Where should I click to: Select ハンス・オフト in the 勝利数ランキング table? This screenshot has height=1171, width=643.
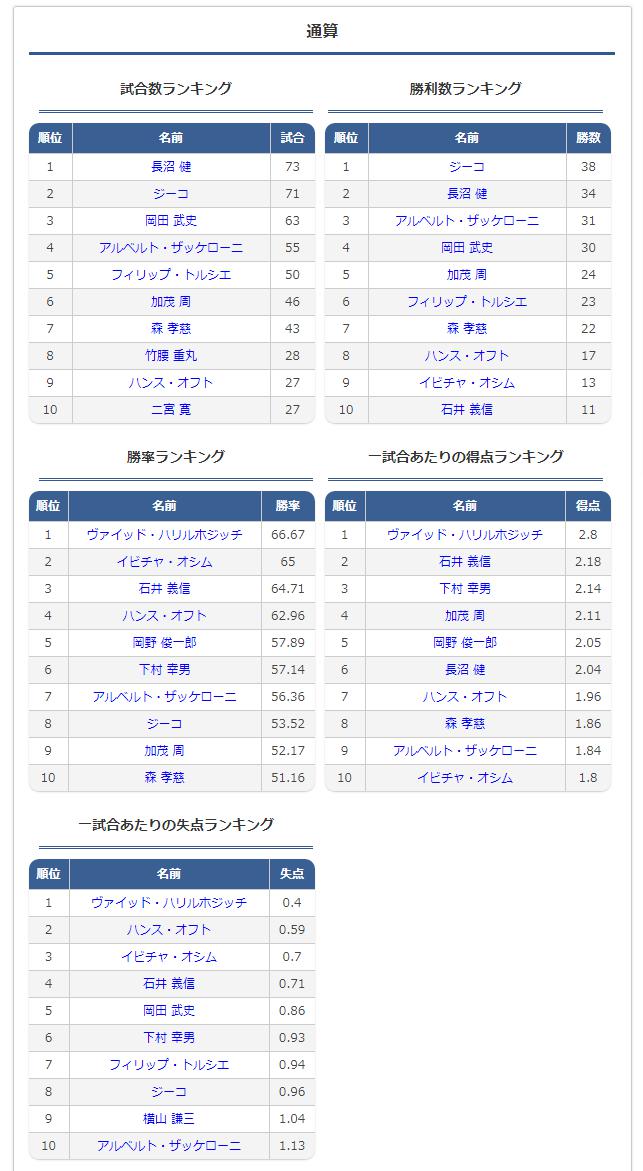pyautogui.click(x=466, y=355)
